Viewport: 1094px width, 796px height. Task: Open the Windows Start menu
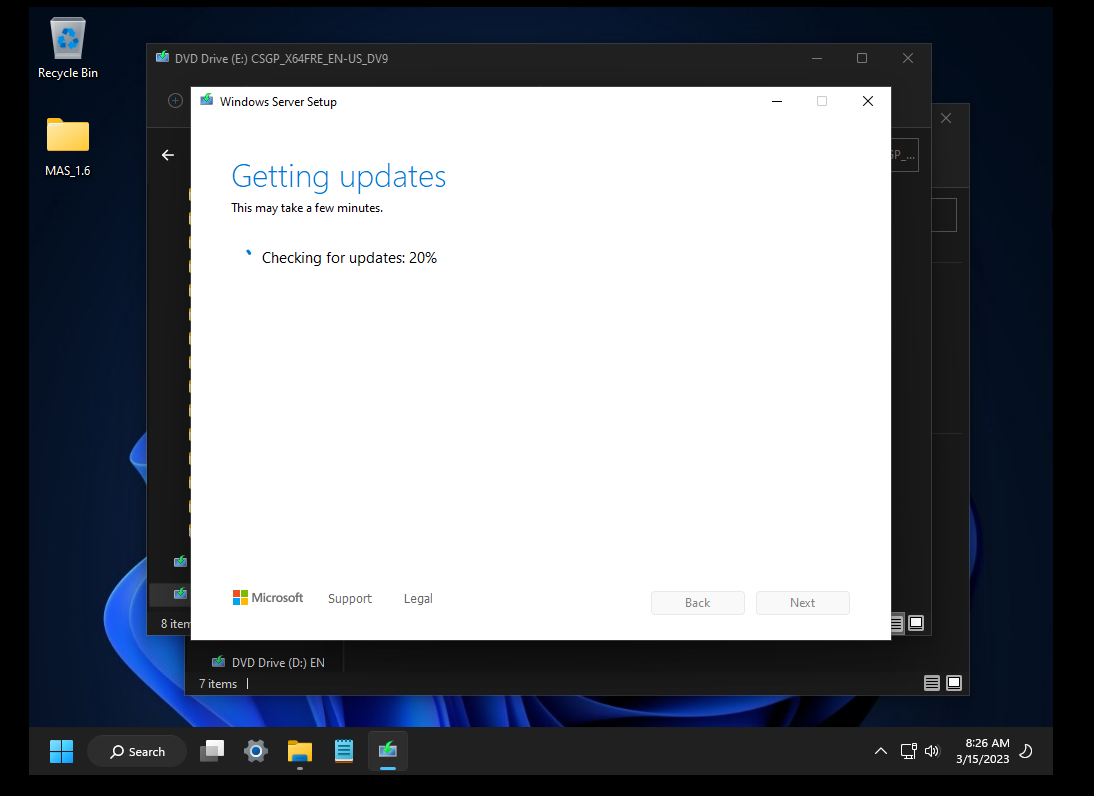point(61,751)
